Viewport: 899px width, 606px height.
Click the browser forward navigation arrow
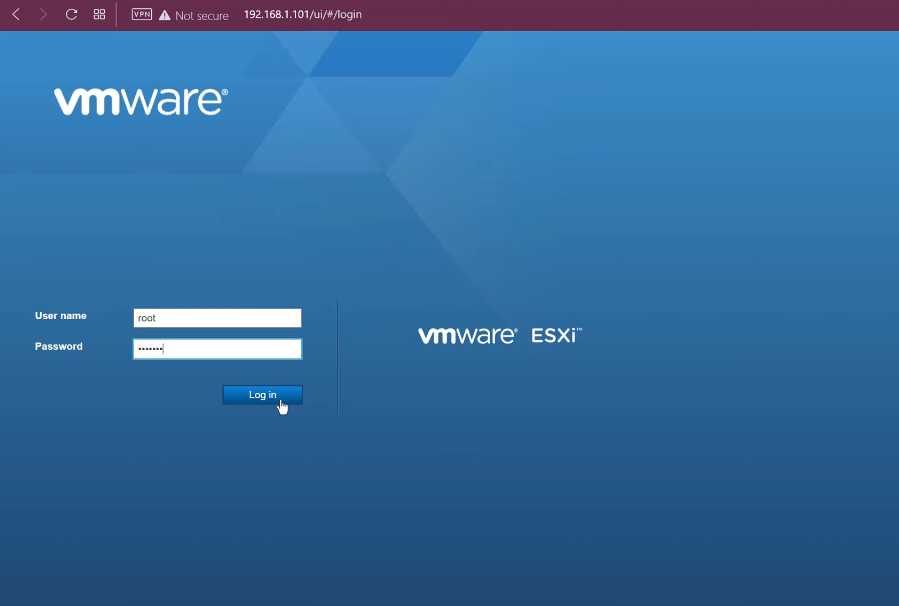coord(42,14)
